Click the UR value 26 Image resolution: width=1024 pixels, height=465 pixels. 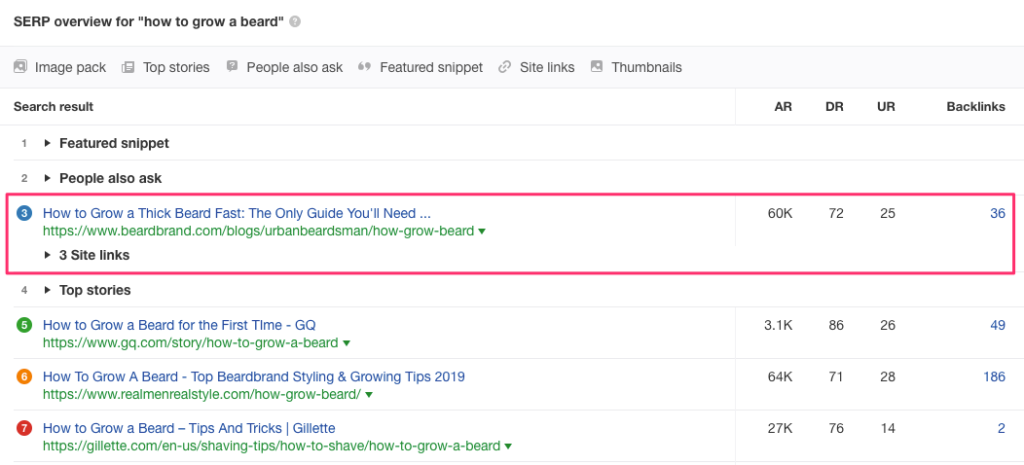coord(888,325)
